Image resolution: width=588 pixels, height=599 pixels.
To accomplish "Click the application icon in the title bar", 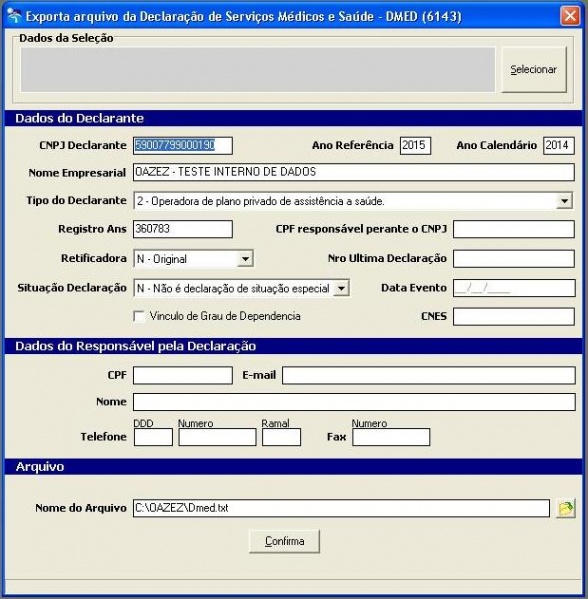I will (14, 16).
